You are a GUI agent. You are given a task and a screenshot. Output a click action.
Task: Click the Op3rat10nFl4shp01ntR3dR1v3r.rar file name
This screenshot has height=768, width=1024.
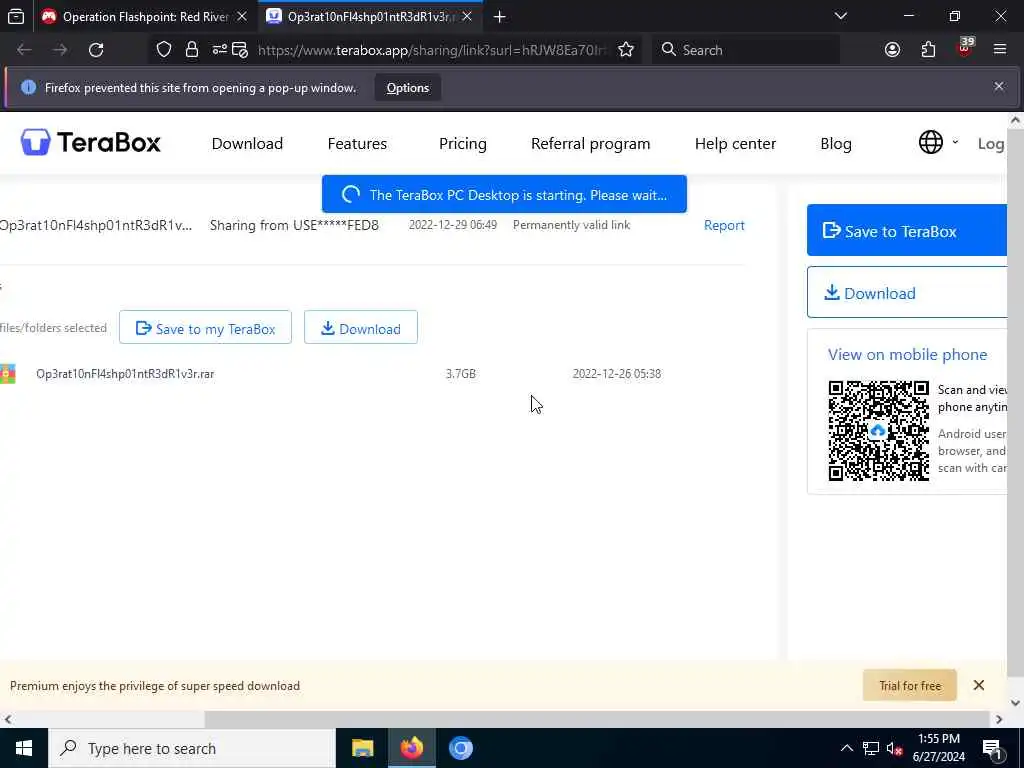pos(125,374)
